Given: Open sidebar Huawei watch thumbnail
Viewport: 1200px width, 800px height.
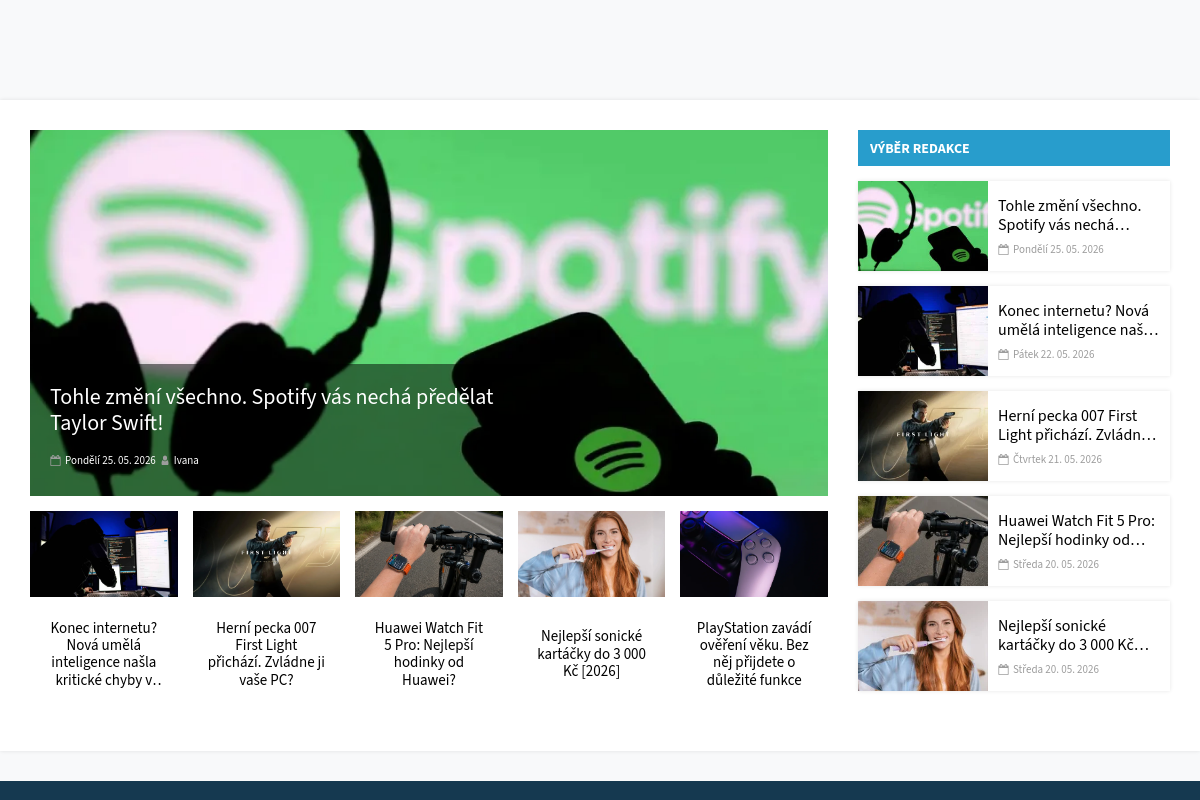Looking at the screenshot, I should point(923,541).
